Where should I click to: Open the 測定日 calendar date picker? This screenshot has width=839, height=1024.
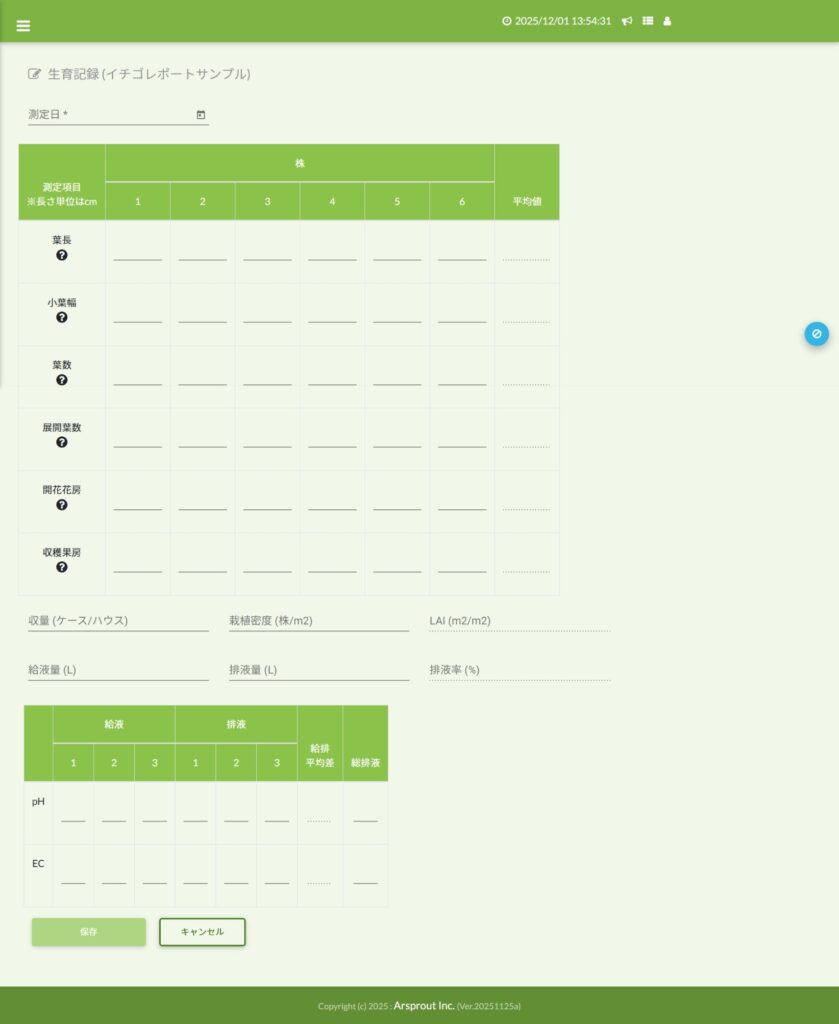(201, 115)
